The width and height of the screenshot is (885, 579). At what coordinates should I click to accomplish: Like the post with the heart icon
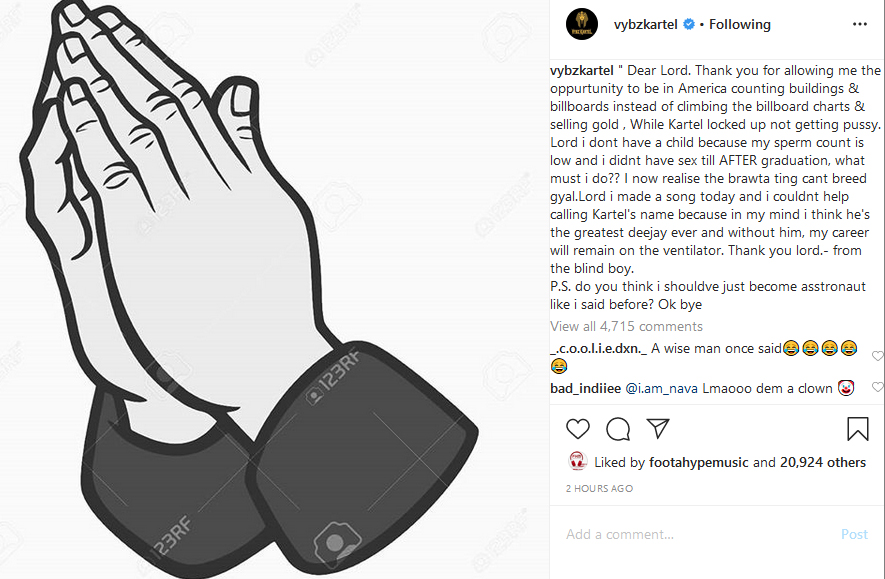(x=577, y=429)
